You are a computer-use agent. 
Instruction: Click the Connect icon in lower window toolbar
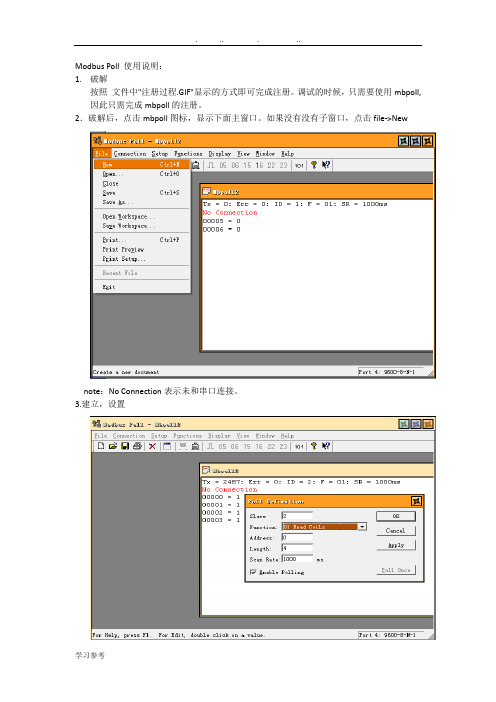(183, 446)
